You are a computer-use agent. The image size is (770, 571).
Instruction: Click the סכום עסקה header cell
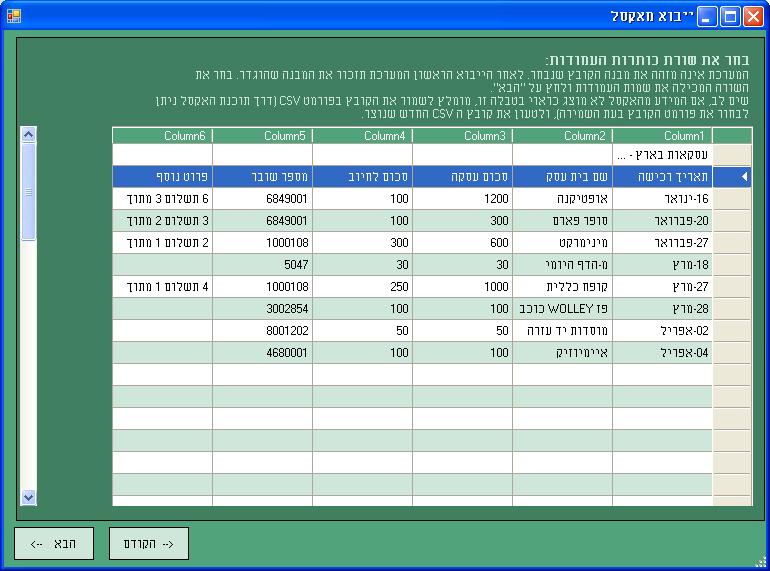coord(463,177)
